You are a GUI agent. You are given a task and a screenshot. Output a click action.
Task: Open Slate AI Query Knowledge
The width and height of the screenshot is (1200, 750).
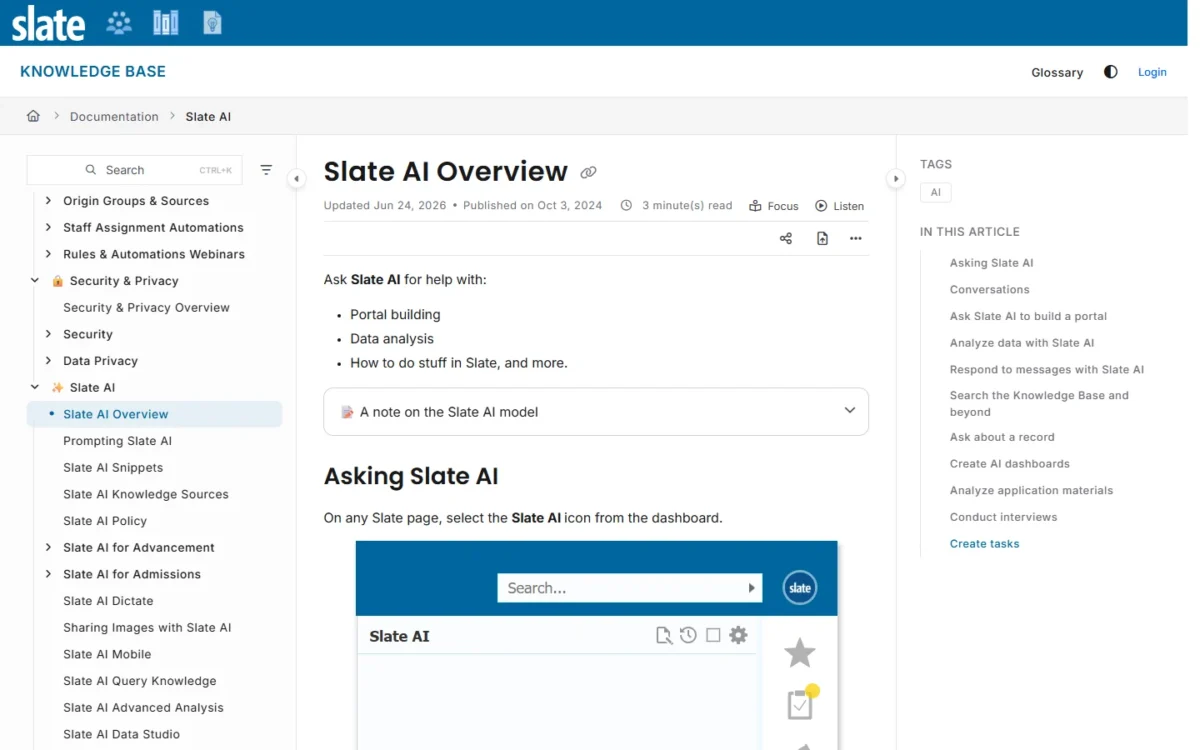pyautogui.click(x=140, y=681)
